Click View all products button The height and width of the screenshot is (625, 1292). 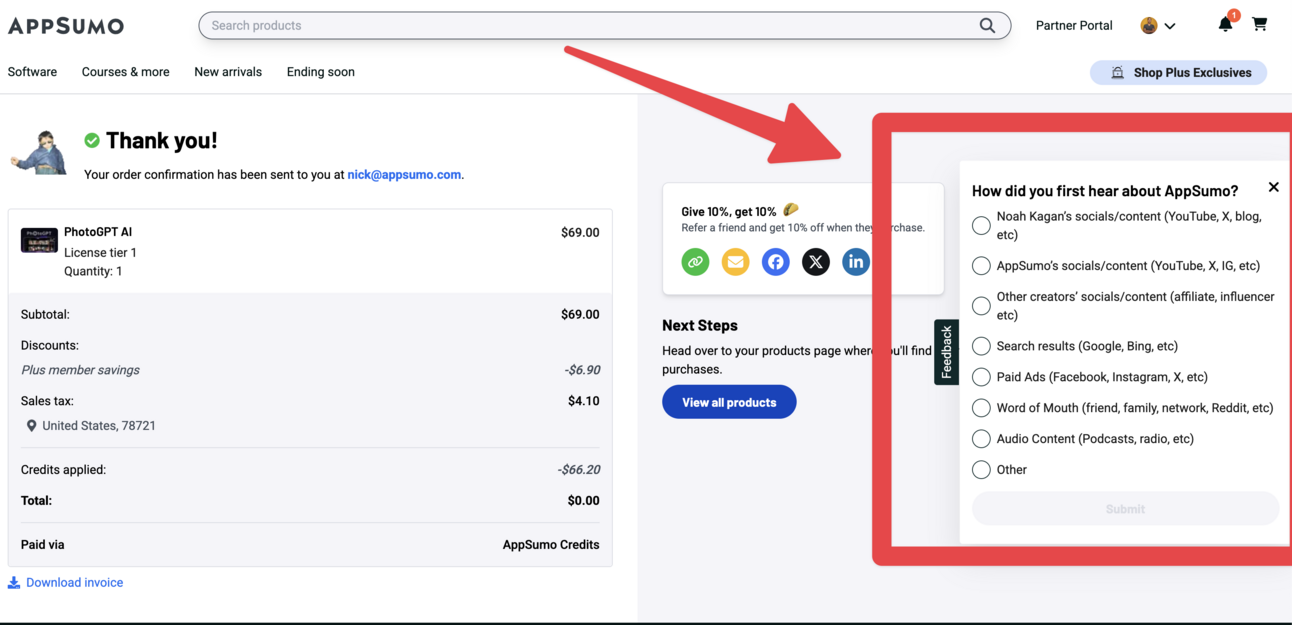(729, 402)
